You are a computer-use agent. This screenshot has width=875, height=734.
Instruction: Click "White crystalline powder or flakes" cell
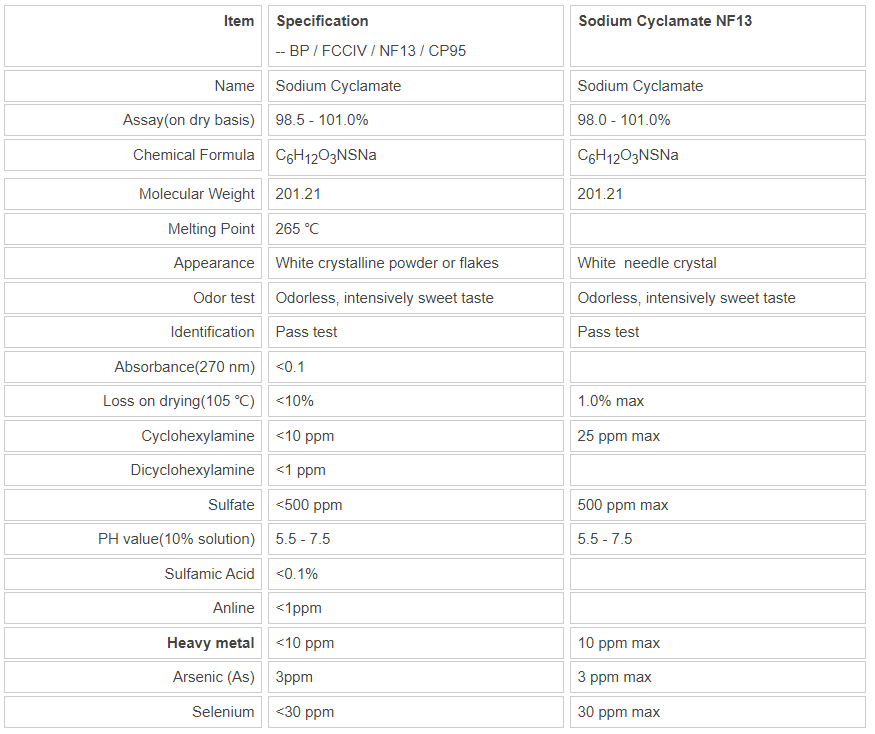click(x=387, y=263)
